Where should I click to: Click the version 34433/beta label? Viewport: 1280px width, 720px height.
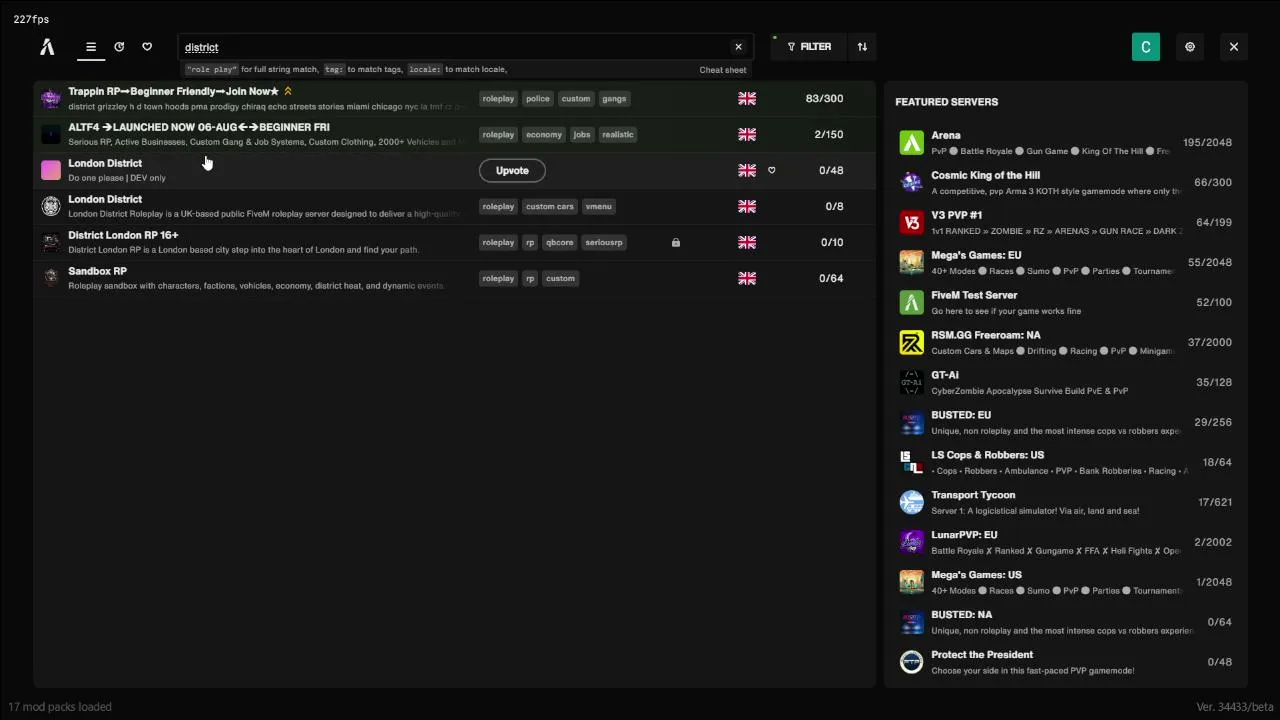[x=1235, y=707]
